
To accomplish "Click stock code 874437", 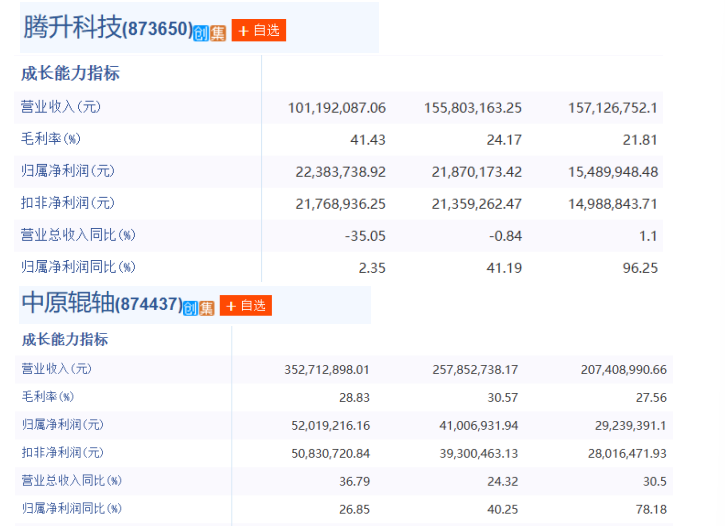I will pyautogui.click(x=148, y=304).
